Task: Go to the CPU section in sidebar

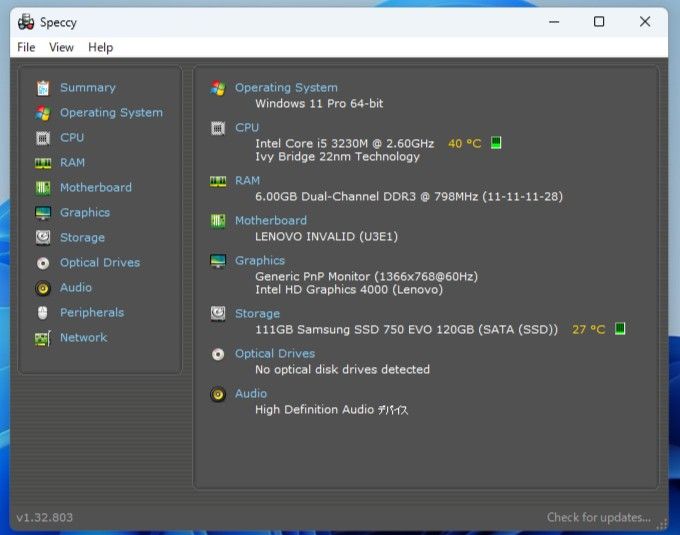Action: pyautogui.click(x=72, y=137)
